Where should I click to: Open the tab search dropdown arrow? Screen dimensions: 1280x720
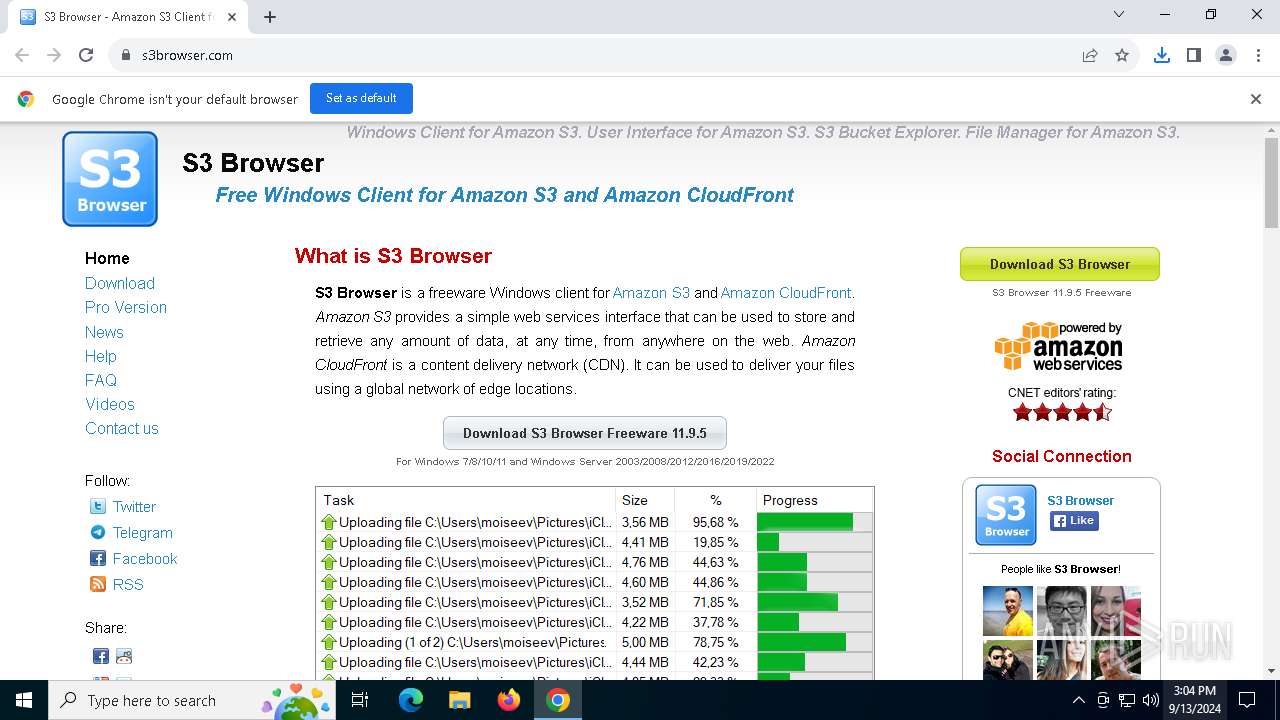(x=1119, y=15)
